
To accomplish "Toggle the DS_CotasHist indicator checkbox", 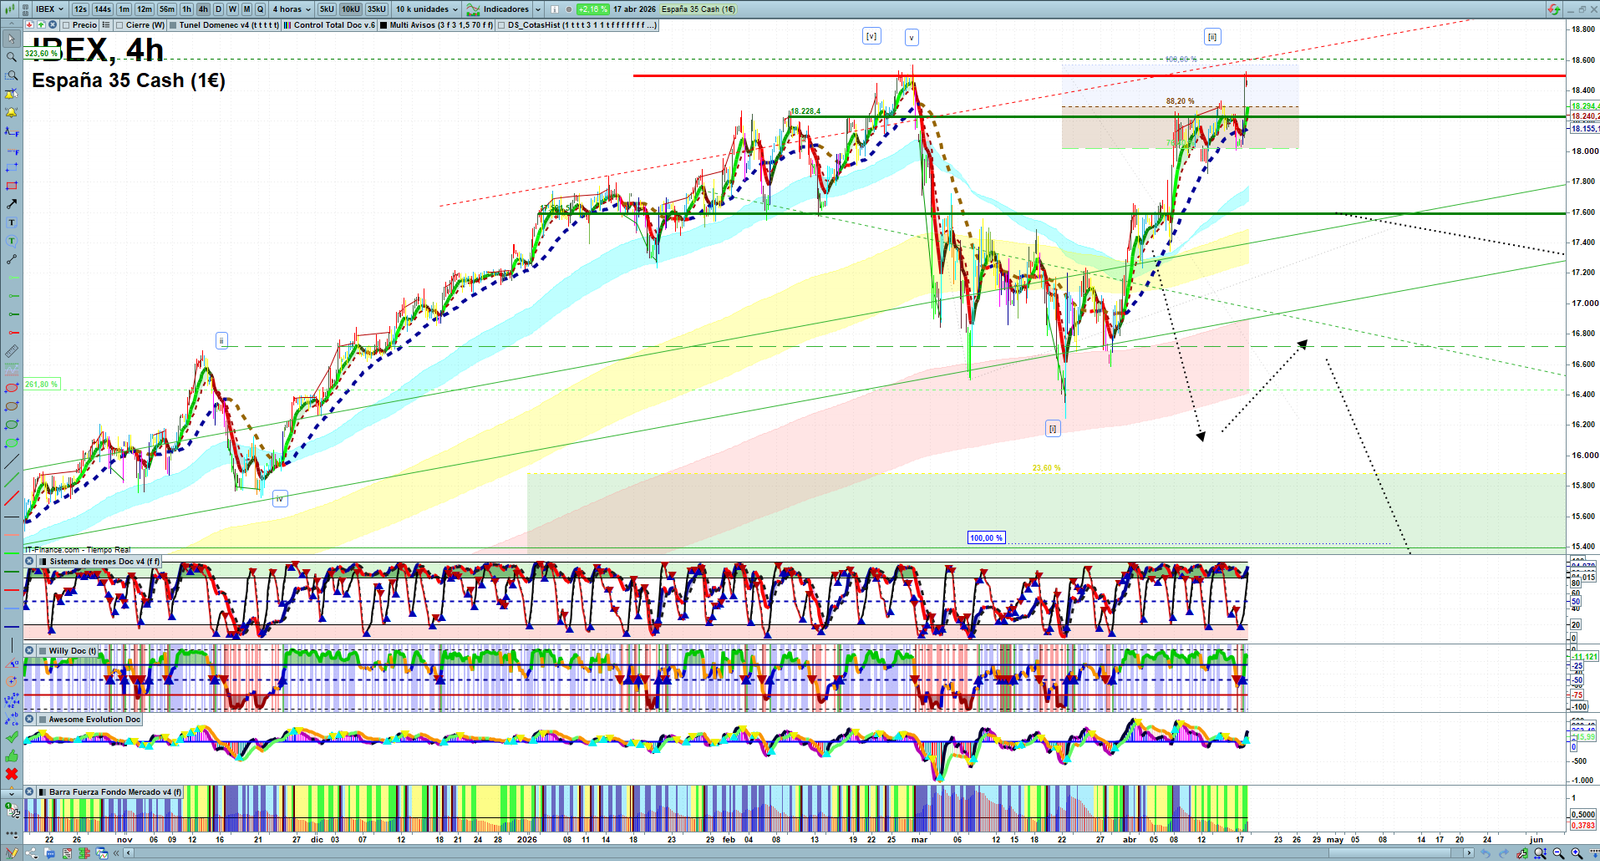I will 502,25.
